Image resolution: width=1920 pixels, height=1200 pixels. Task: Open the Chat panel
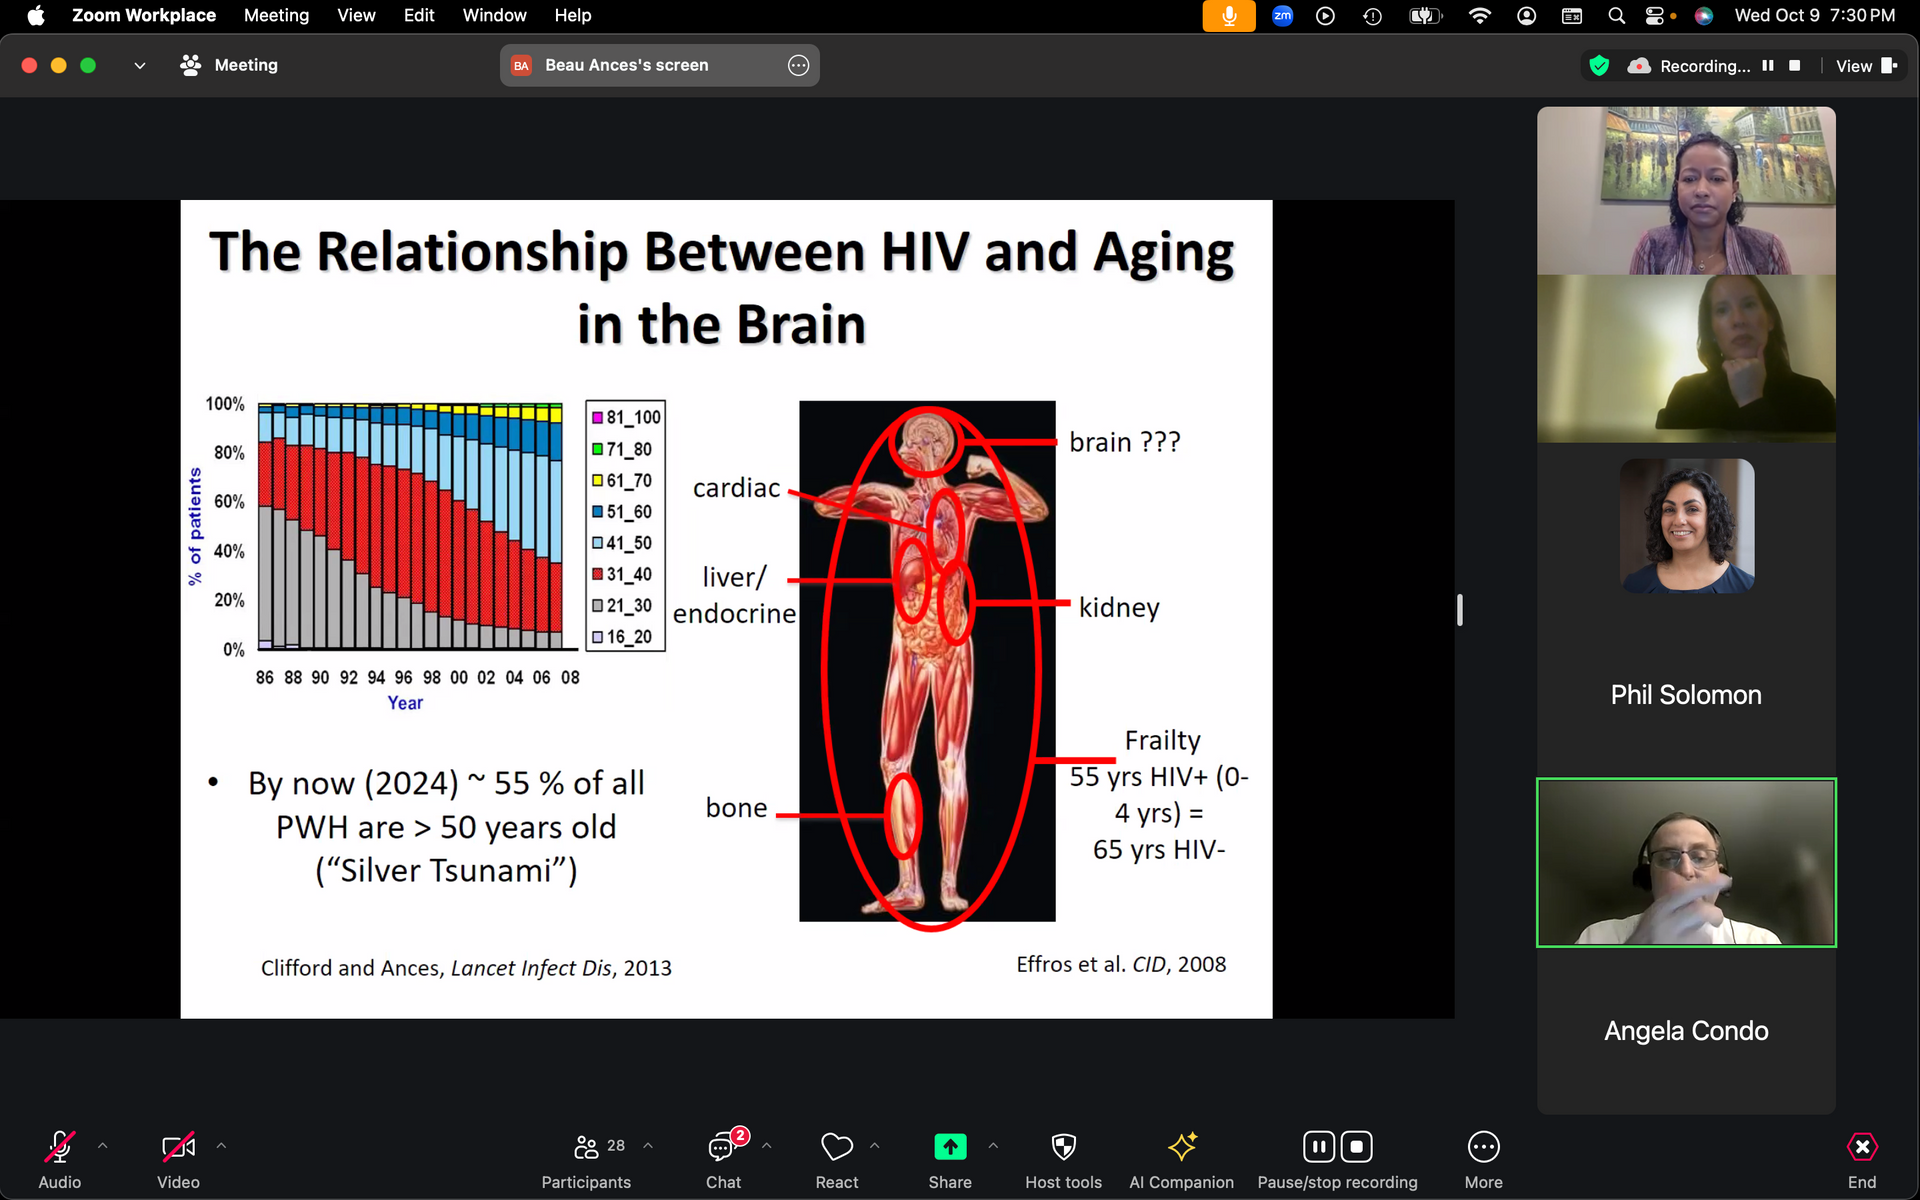(722, 1147)
